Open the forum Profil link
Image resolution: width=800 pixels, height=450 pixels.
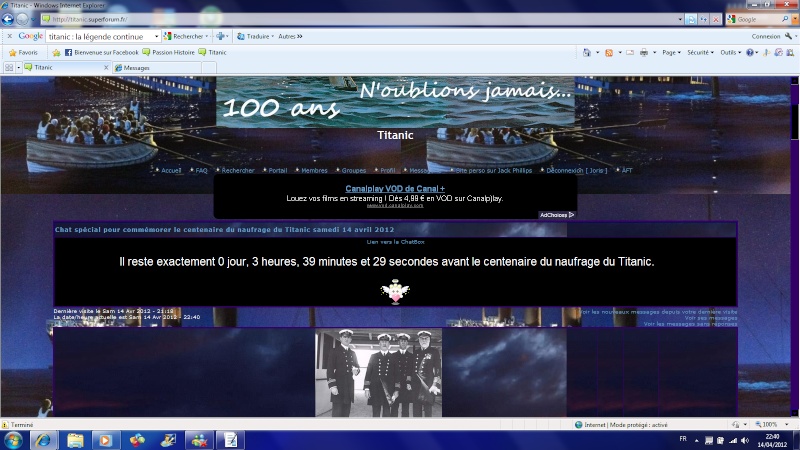(x=388, y=170)
